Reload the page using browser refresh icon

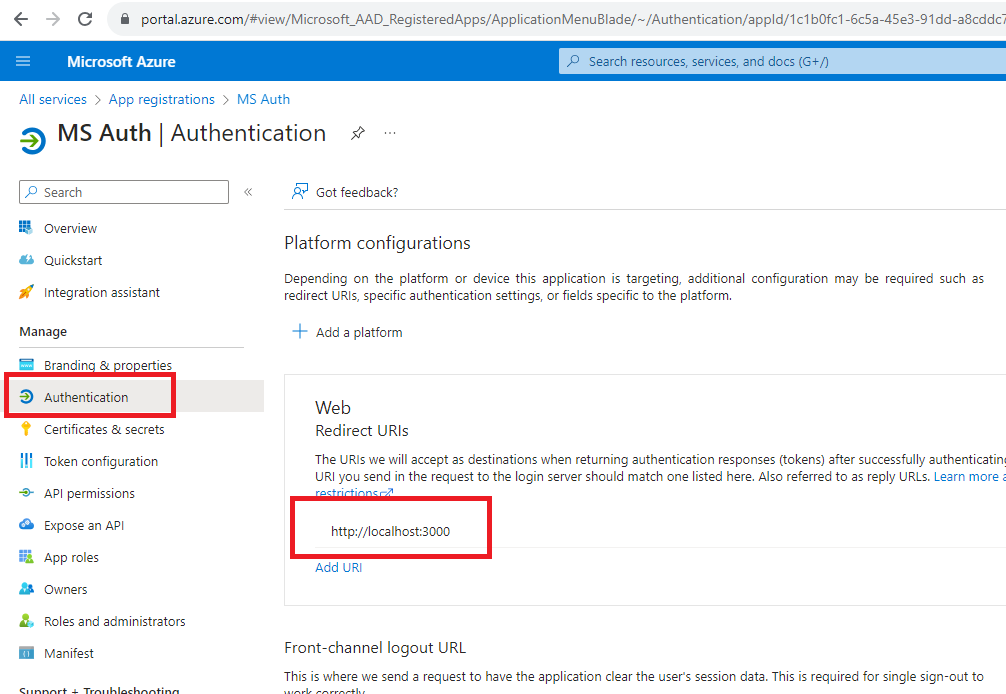tap(85, 19)
